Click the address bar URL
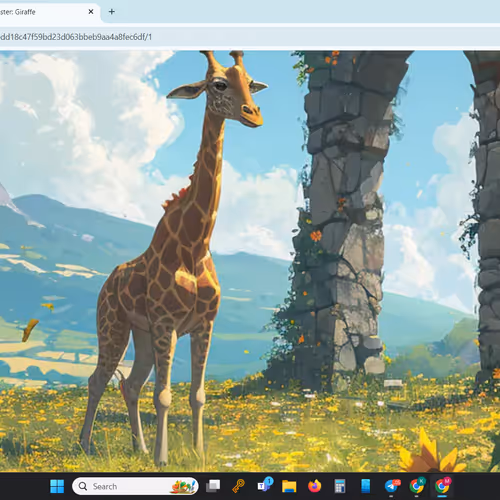 (76, 37)
